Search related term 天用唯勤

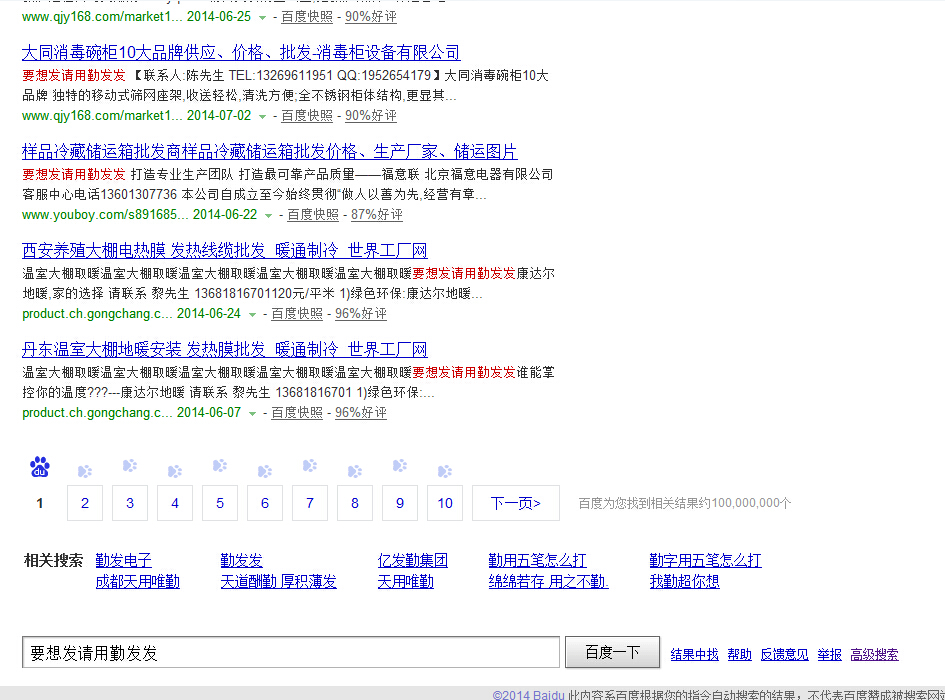coord(406,582)
